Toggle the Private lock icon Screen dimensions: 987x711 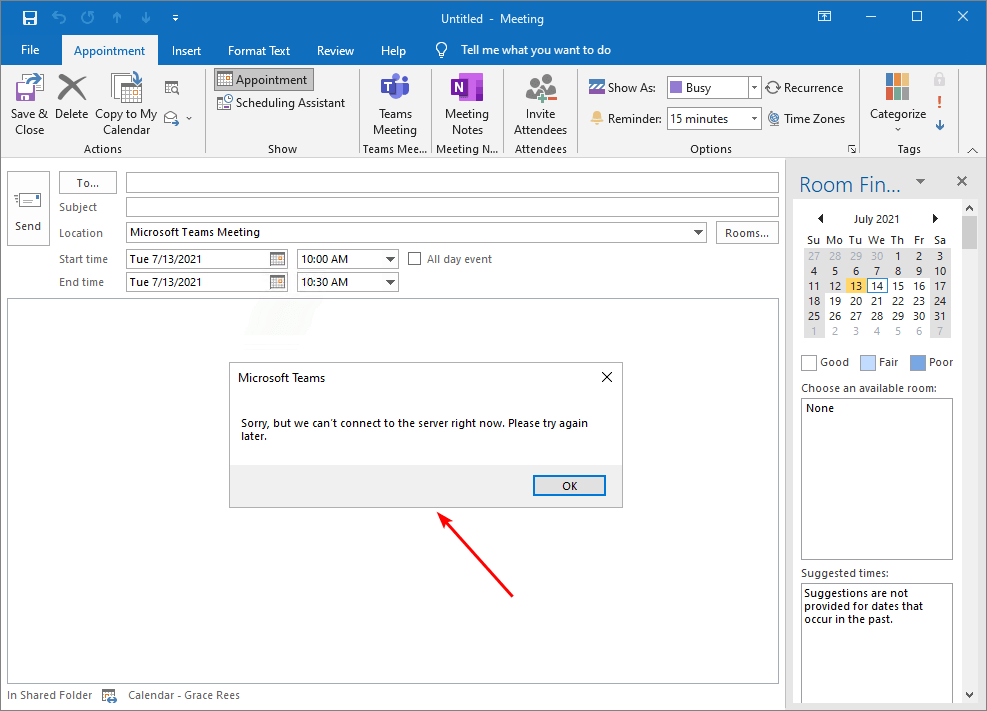(939, 79)
